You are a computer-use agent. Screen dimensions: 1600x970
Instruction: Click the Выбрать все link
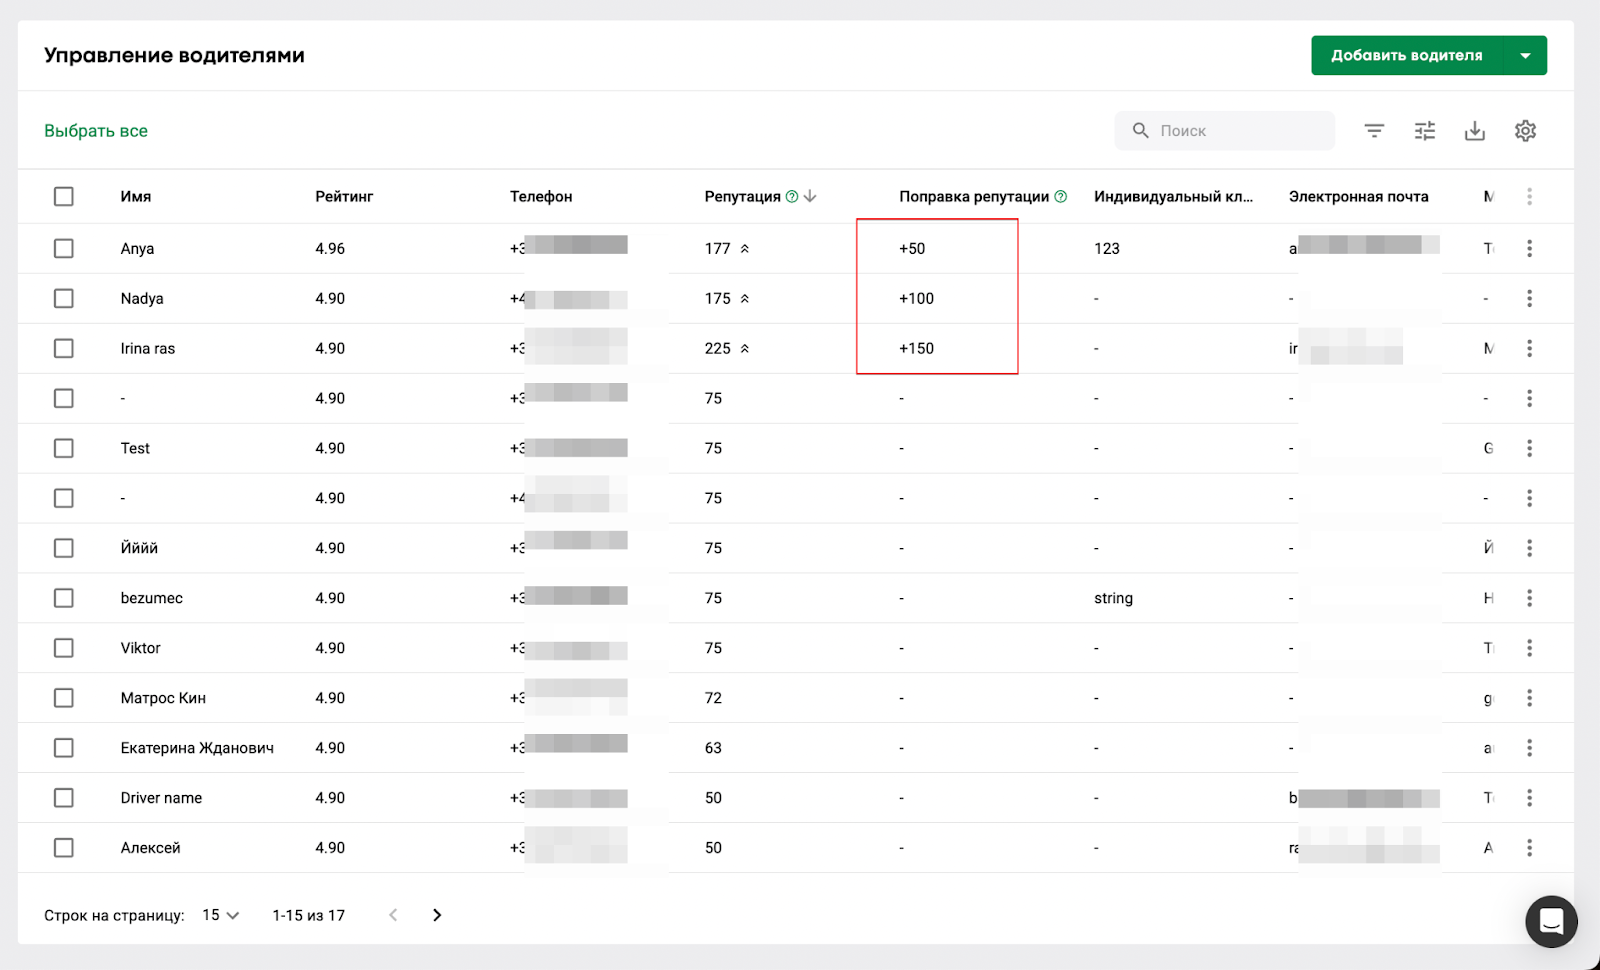[96, 131]
